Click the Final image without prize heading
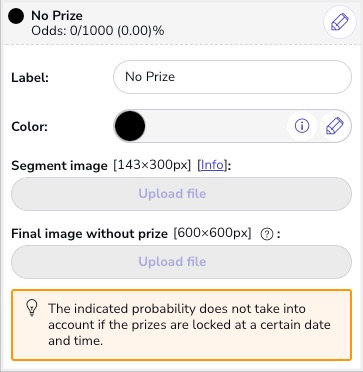 89,234
